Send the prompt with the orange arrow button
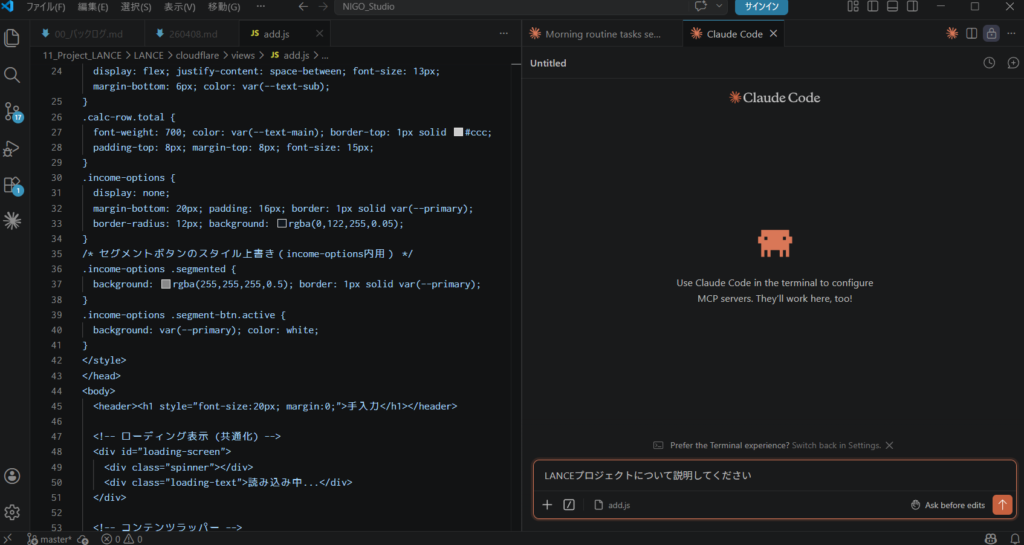Viewport: 1024px width, 545px height. point(1002,505)
